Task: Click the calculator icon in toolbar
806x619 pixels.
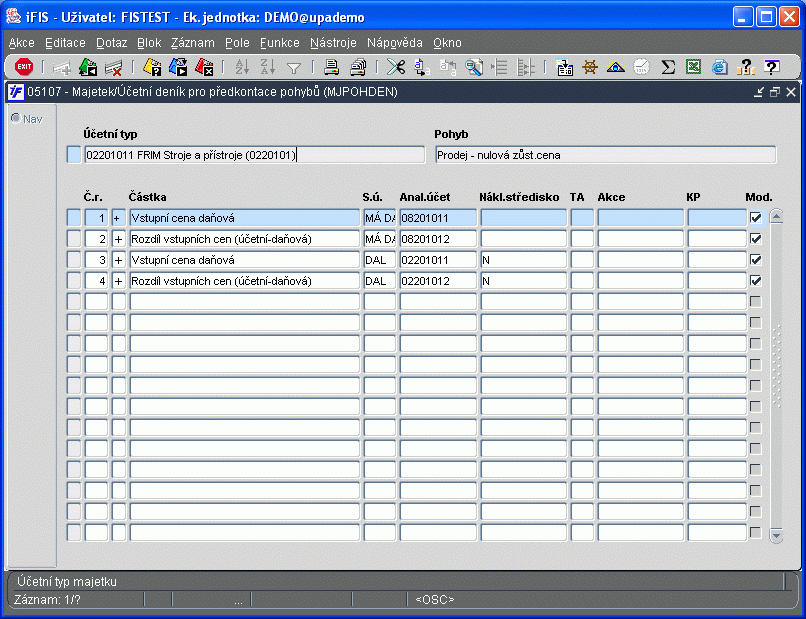Action: pos(565,67)
